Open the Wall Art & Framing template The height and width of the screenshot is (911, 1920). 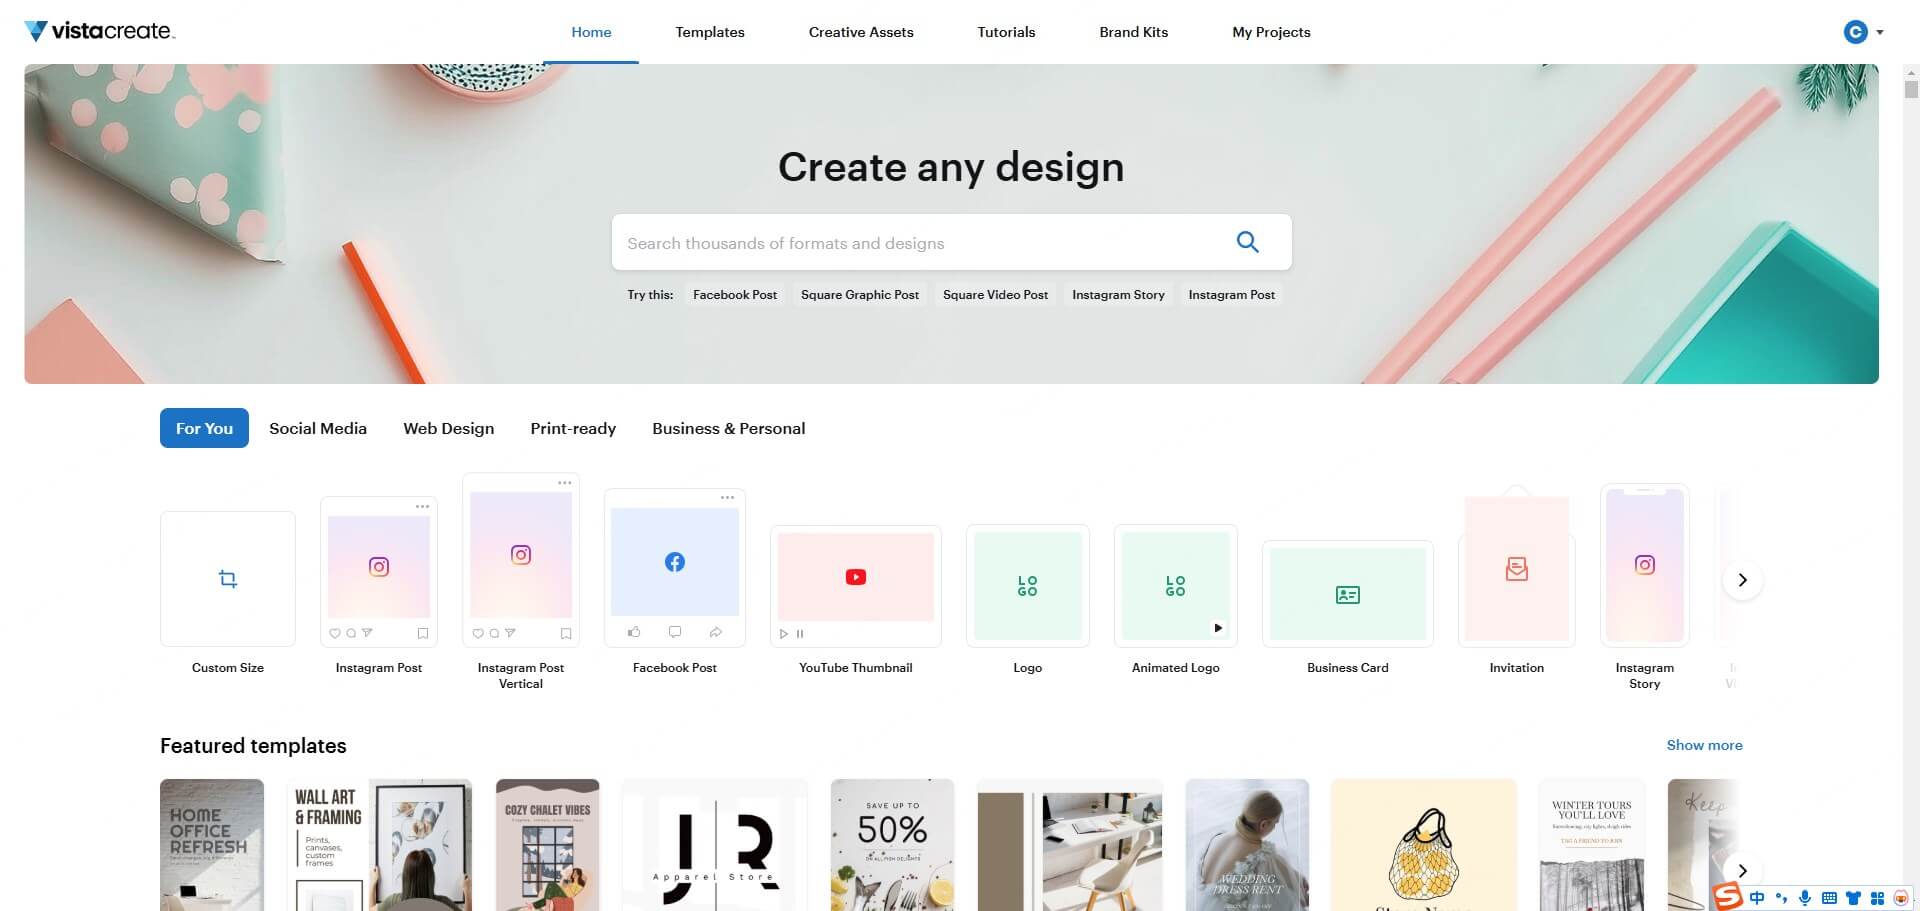(x=379, y=845)
